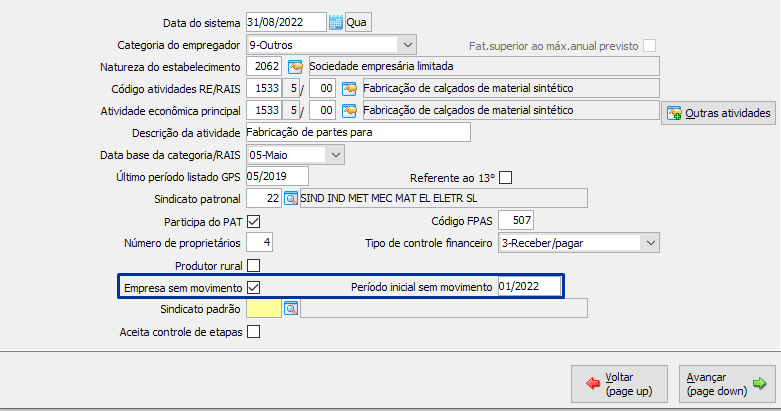This screenshot has height=411, width=781.
Task: Focus the yellow Sindicato padrão code field
Action: click(x=264, y=309)
